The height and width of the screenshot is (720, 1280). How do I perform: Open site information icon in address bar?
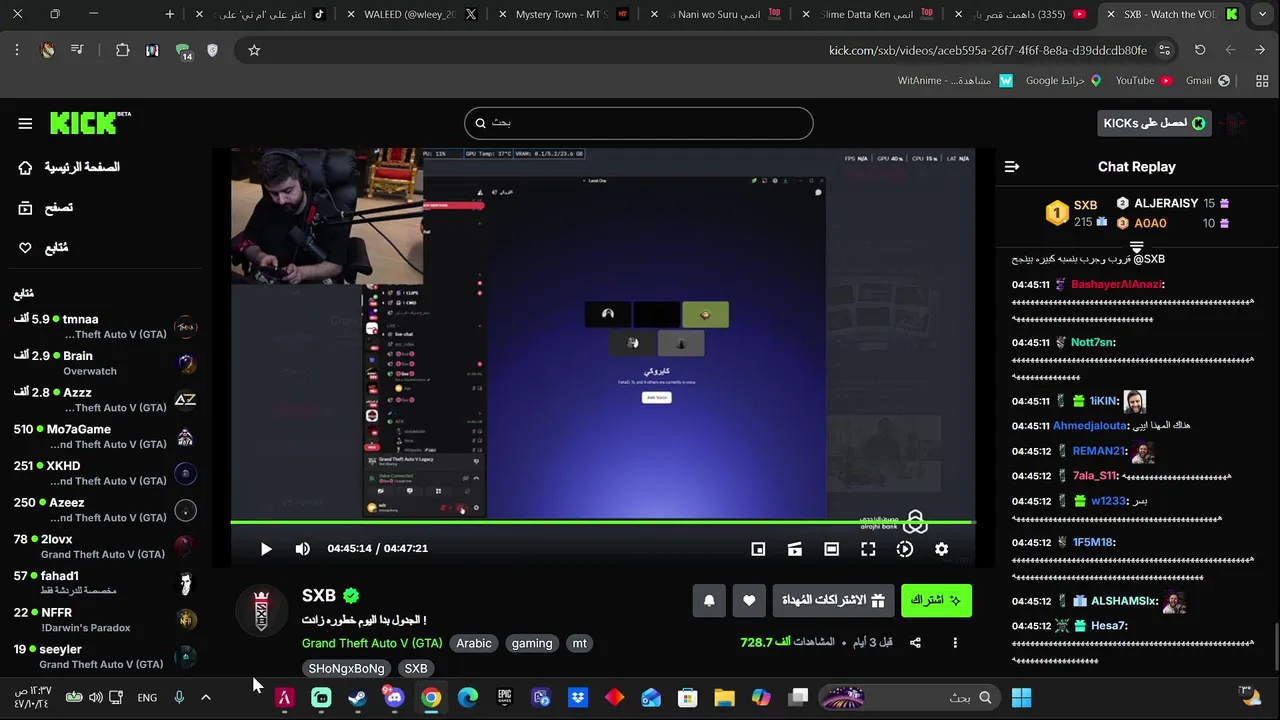pyautogui.click(x=1164, y=50)
